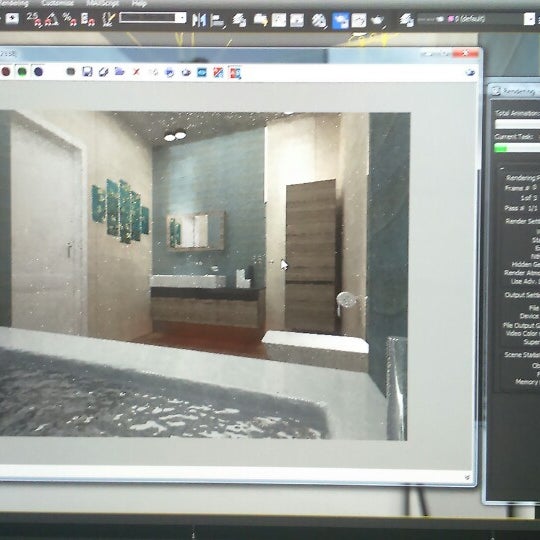Open the Help menu

click(x=139, y=3)
